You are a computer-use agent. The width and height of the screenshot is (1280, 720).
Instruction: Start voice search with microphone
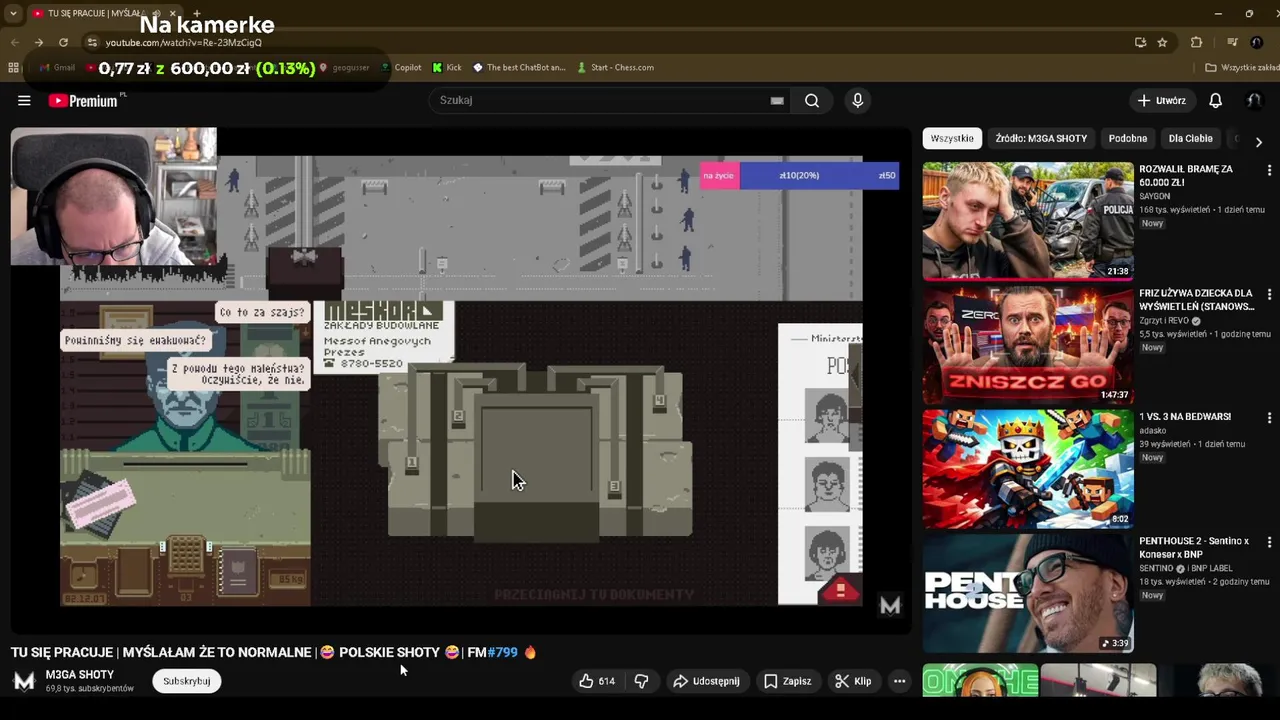tap(857, 100)
